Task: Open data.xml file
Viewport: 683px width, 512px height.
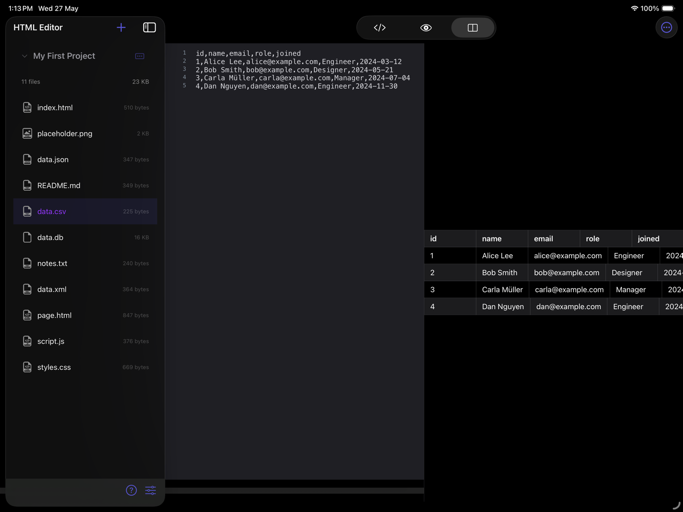Action: tap(85, 289)
